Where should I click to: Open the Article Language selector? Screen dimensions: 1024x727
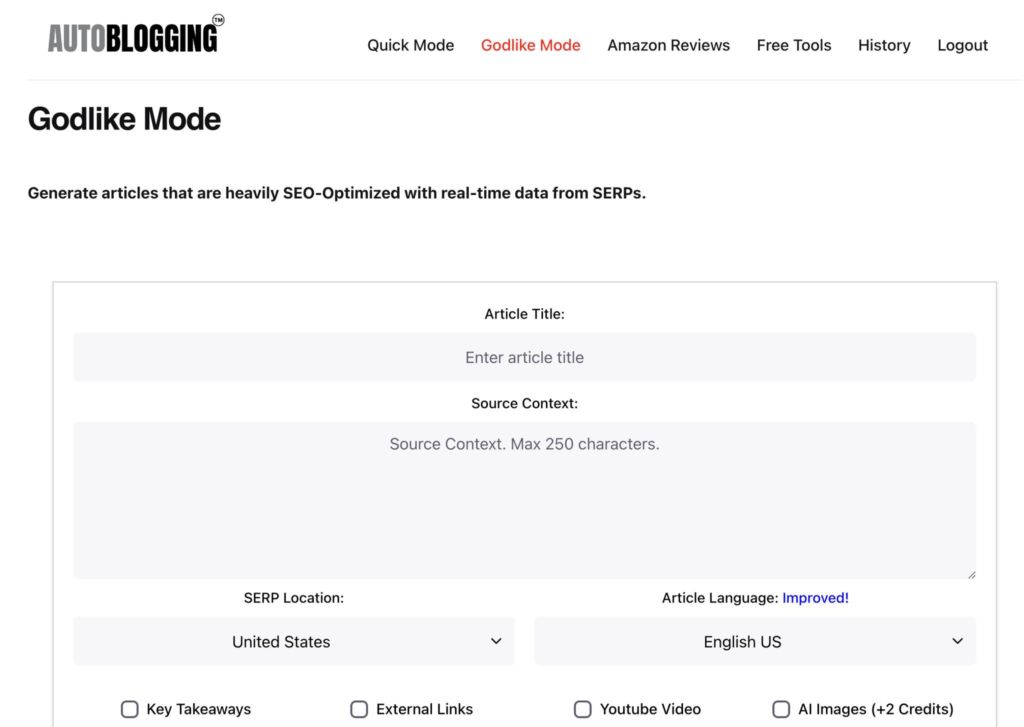[x=755, y=641]
